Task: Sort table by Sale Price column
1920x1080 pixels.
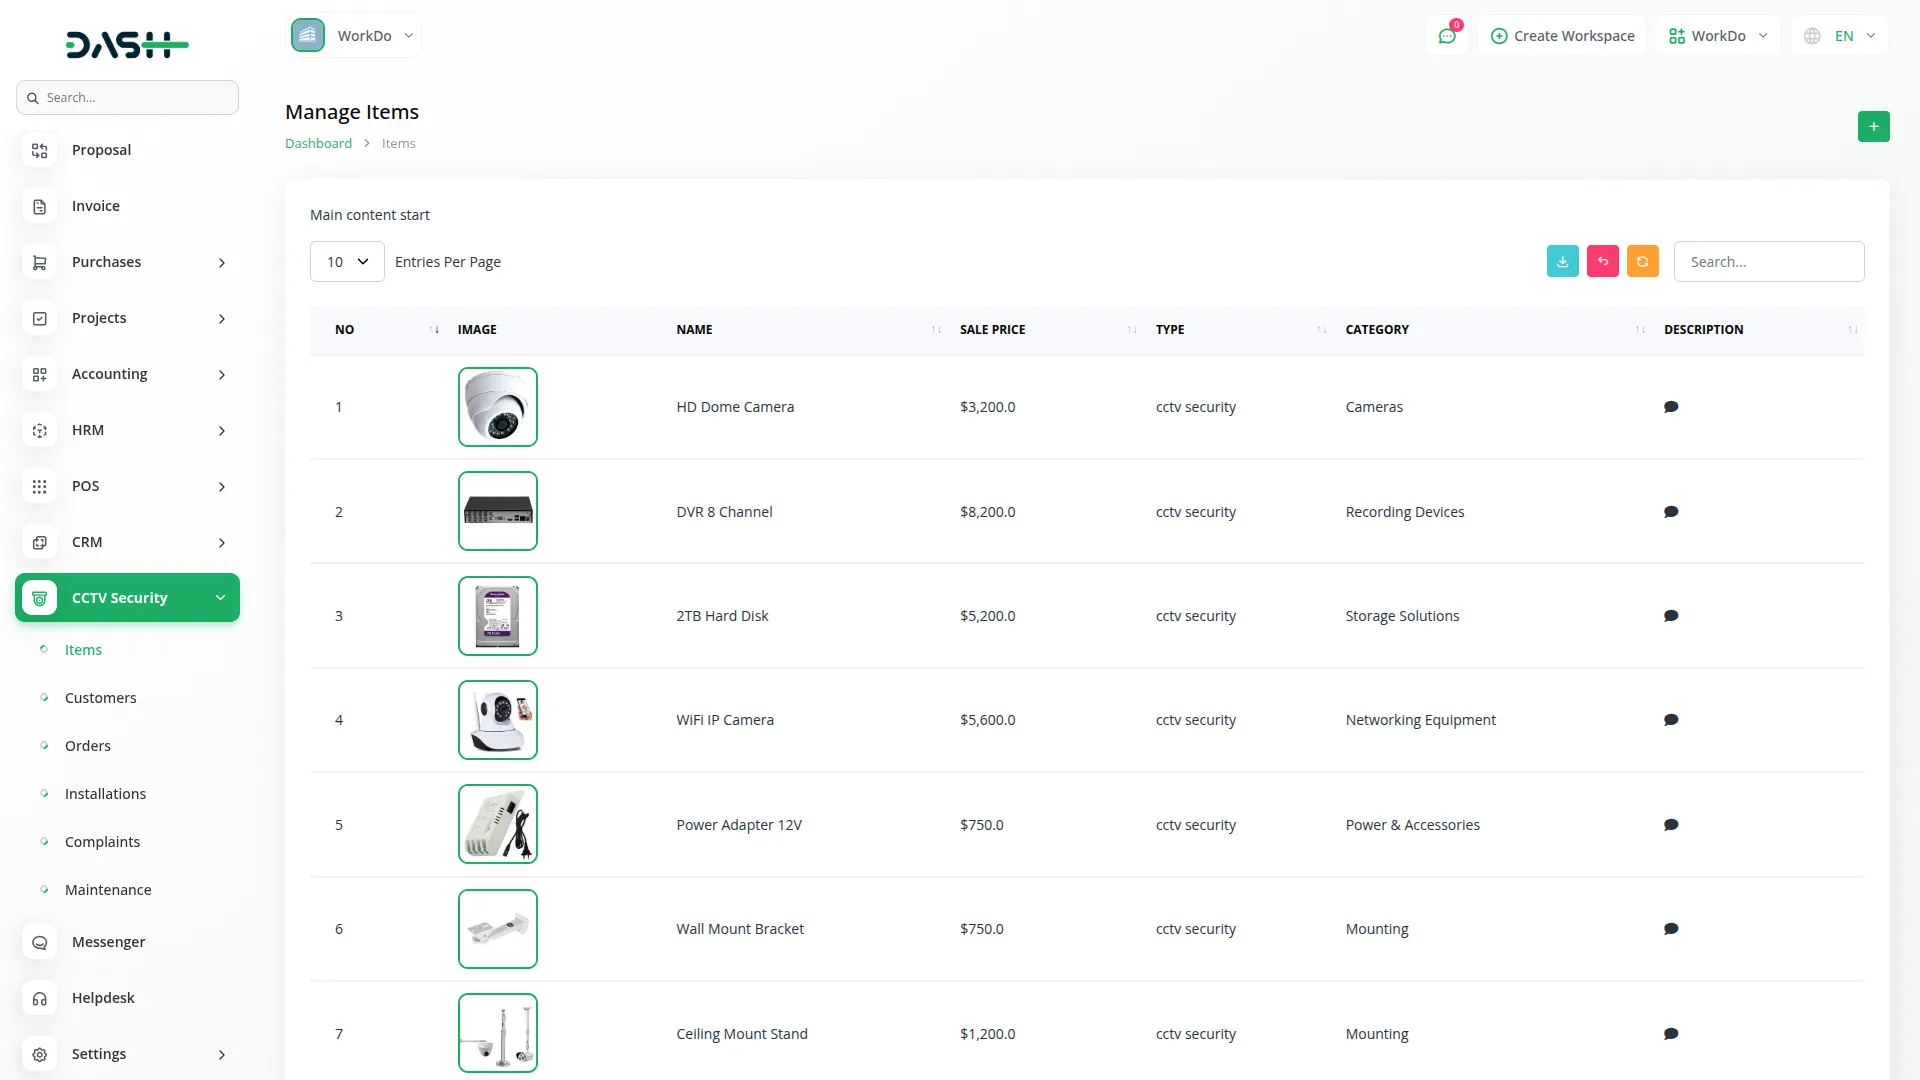Action: [x=993, y=329]
